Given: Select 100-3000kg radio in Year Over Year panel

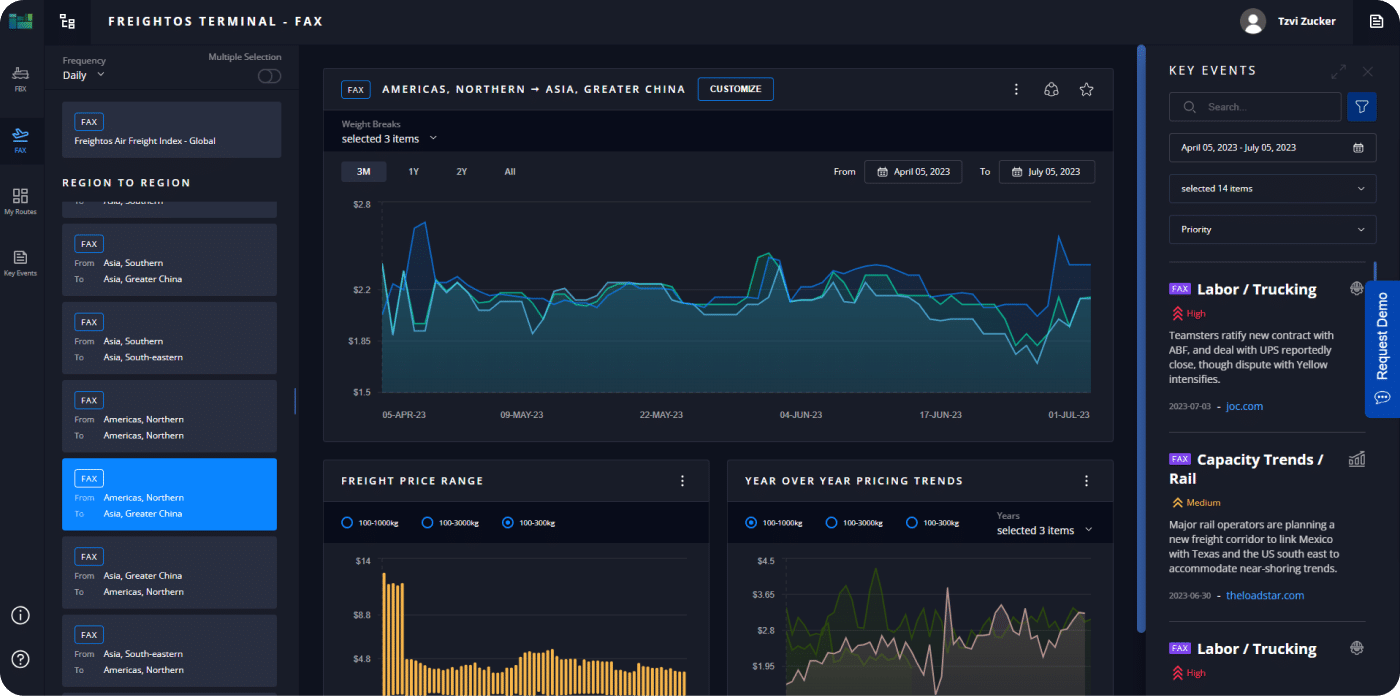Looking at the screenshot, I should (832, 523).
